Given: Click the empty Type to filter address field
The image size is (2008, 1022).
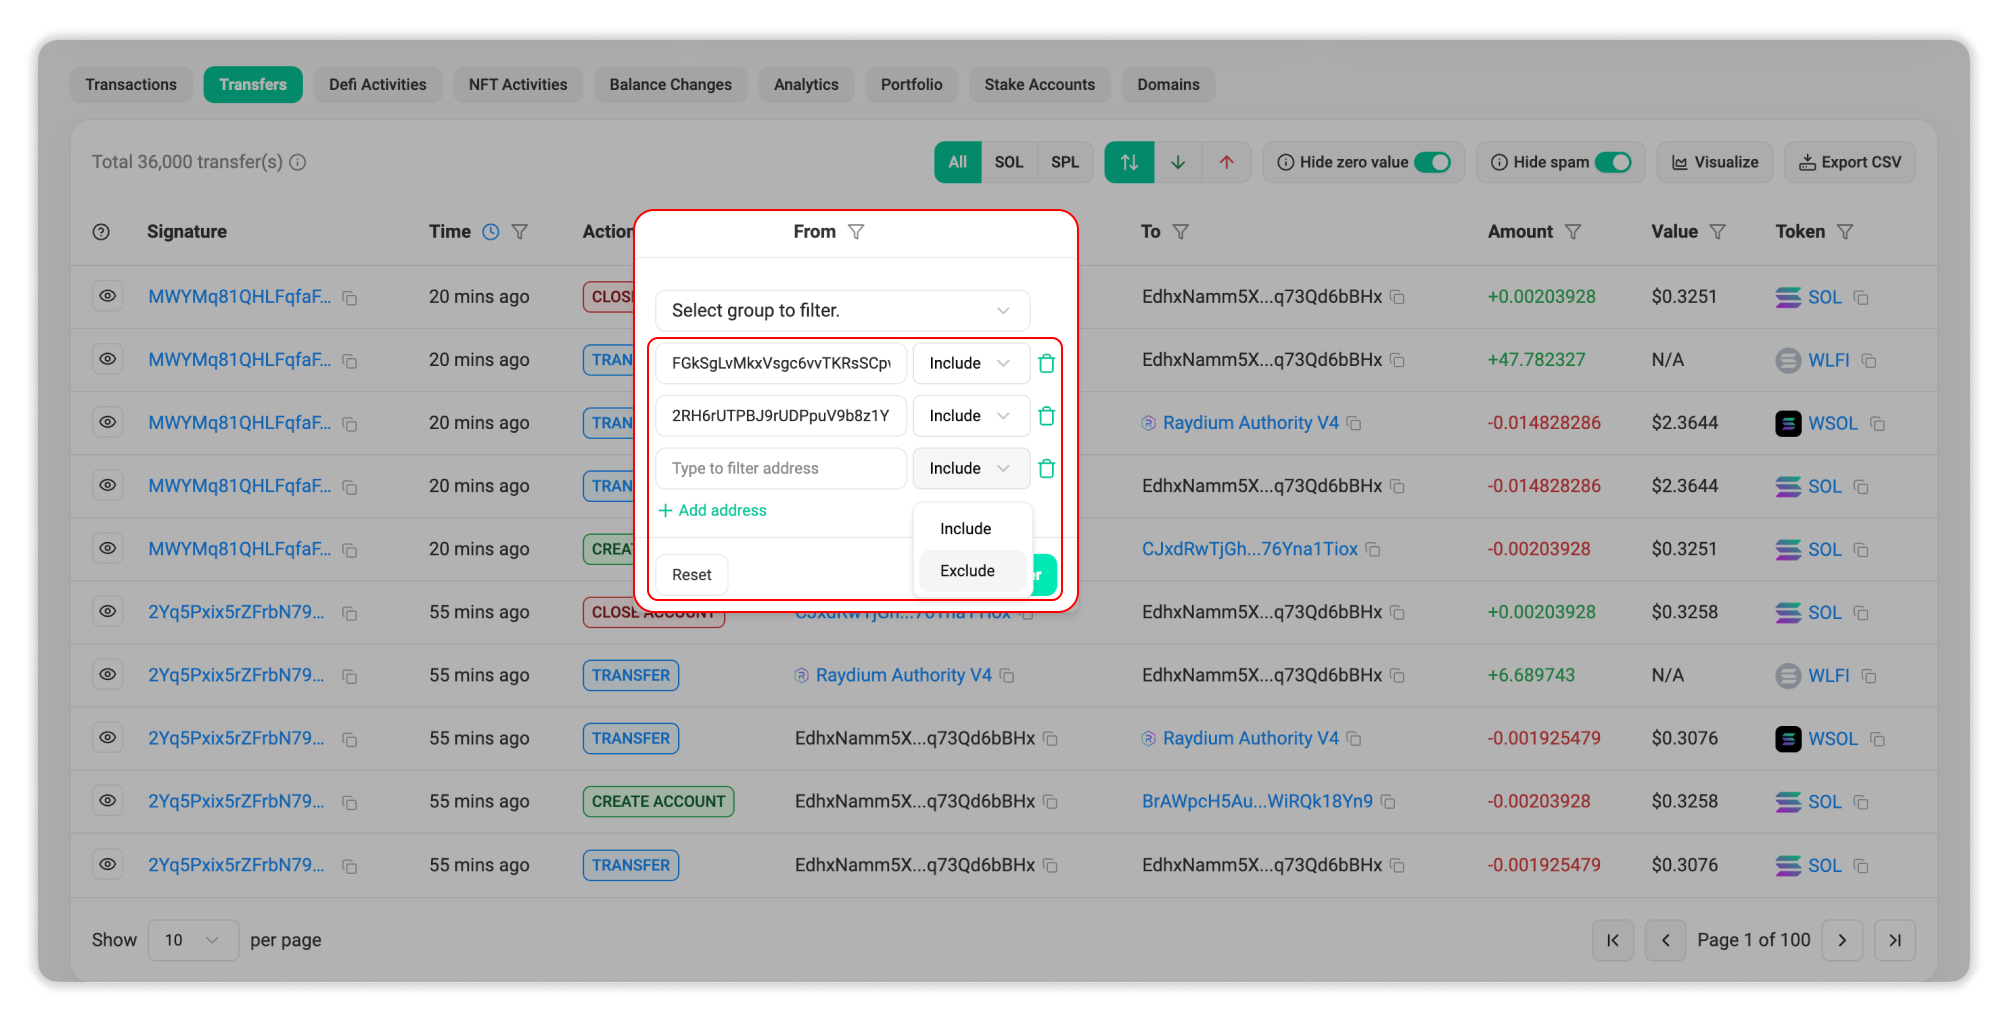Looking at the screenshot, I should 780,468.
